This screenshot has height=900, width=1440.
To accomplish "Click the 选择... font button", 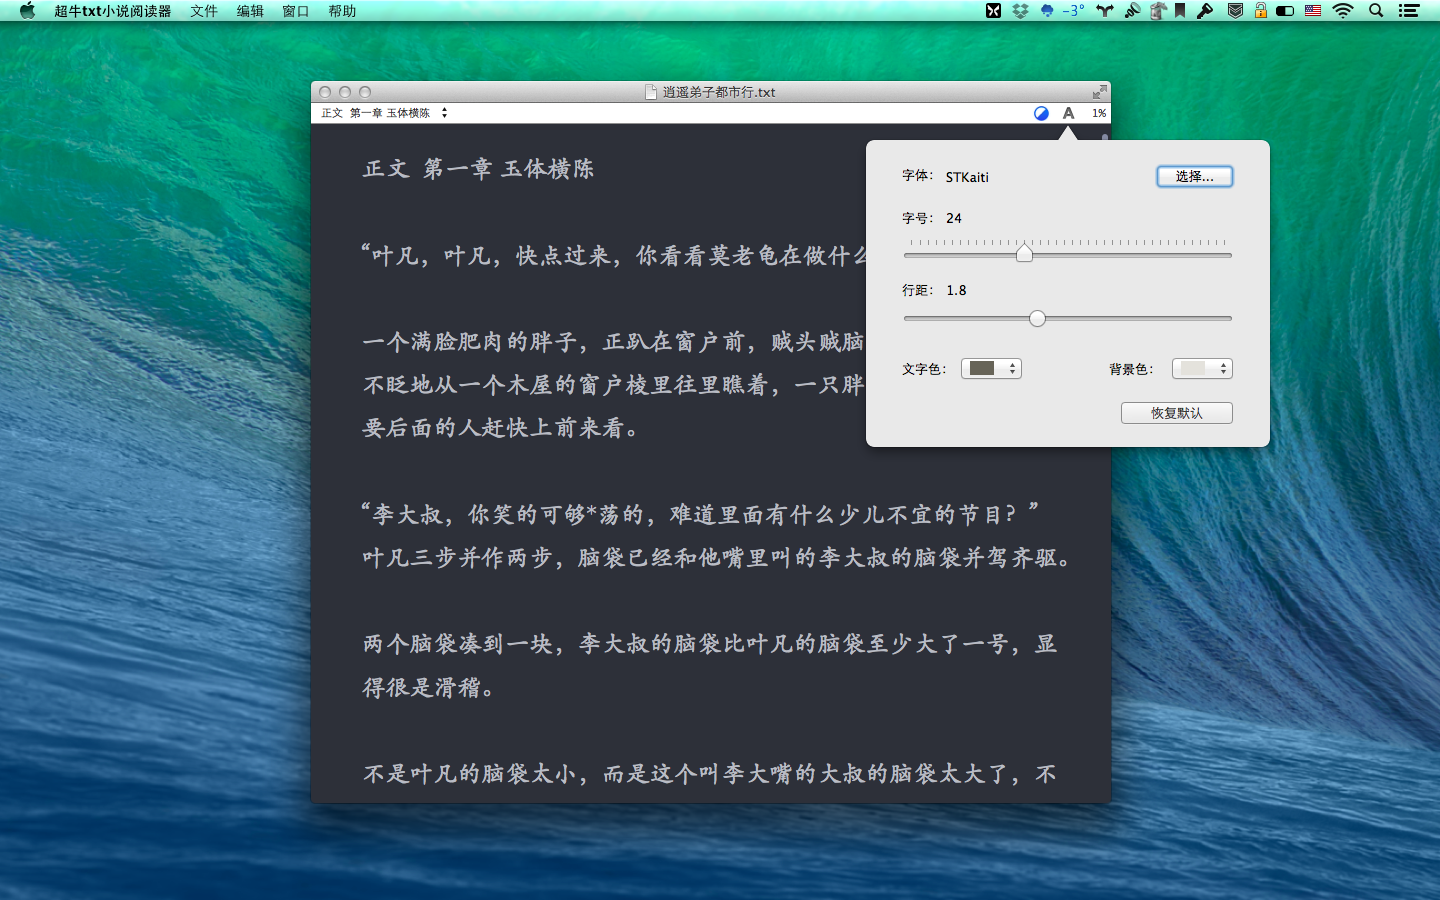I will pyautogui.click(x=1195, y=176).
